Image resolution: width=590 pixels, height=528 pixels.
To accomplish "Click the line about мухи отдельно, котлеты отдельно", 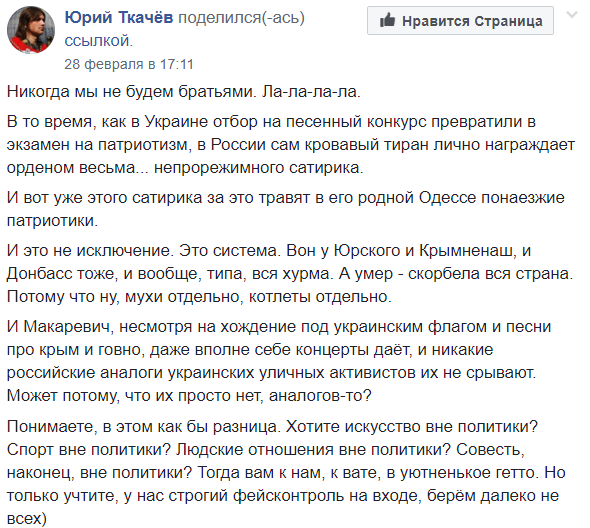I will (x=199, y=297).
